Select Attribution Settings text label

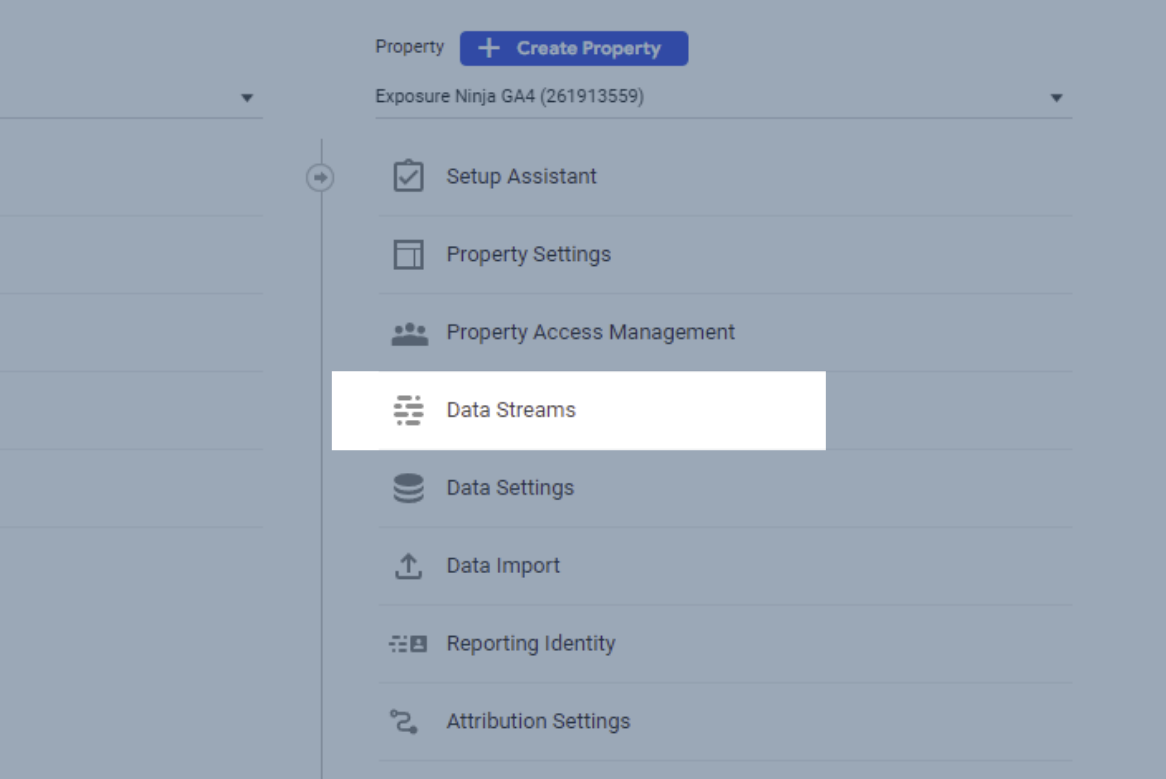pos(538,721)
